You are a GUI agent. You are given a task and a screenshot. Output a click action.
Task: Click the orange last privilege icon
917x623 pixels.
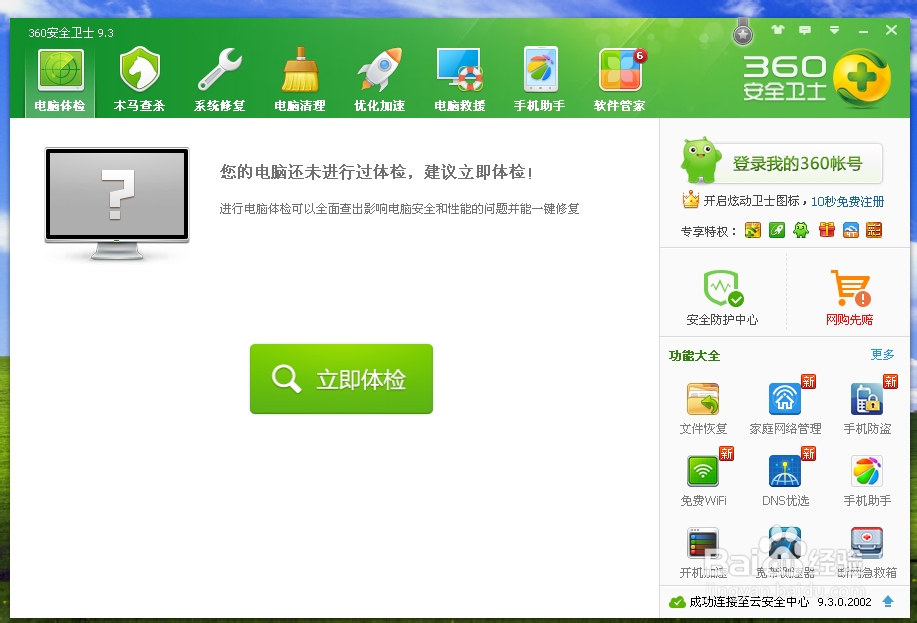[x=874, y=230]
